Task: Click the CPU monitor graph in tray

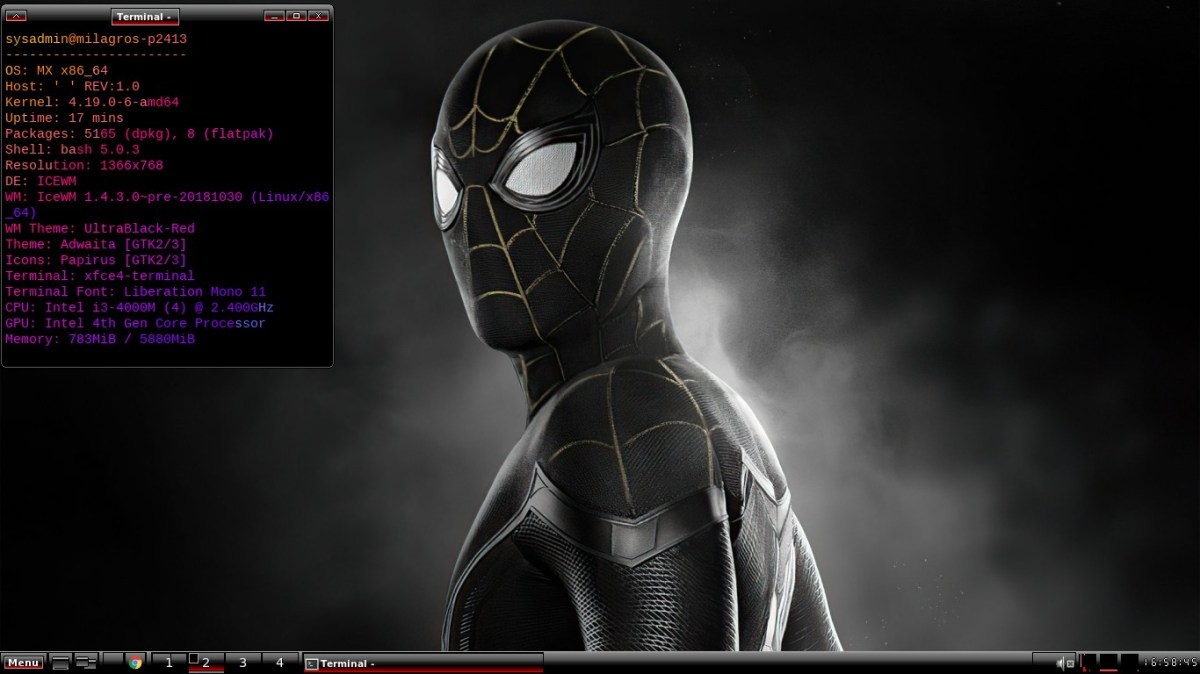Action: coord(1088,662)
